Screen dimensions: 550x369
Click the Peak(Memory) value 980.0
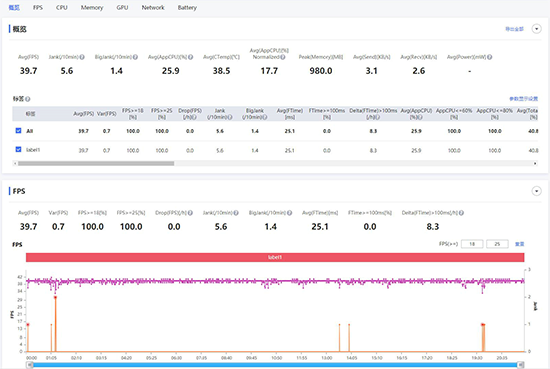pos(321,71)
